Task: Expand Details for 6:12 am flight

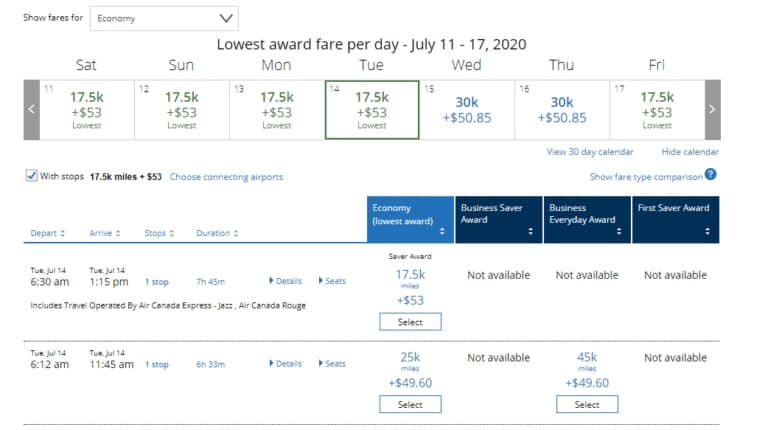Action: pyautogui.click(x=286, y=363)
